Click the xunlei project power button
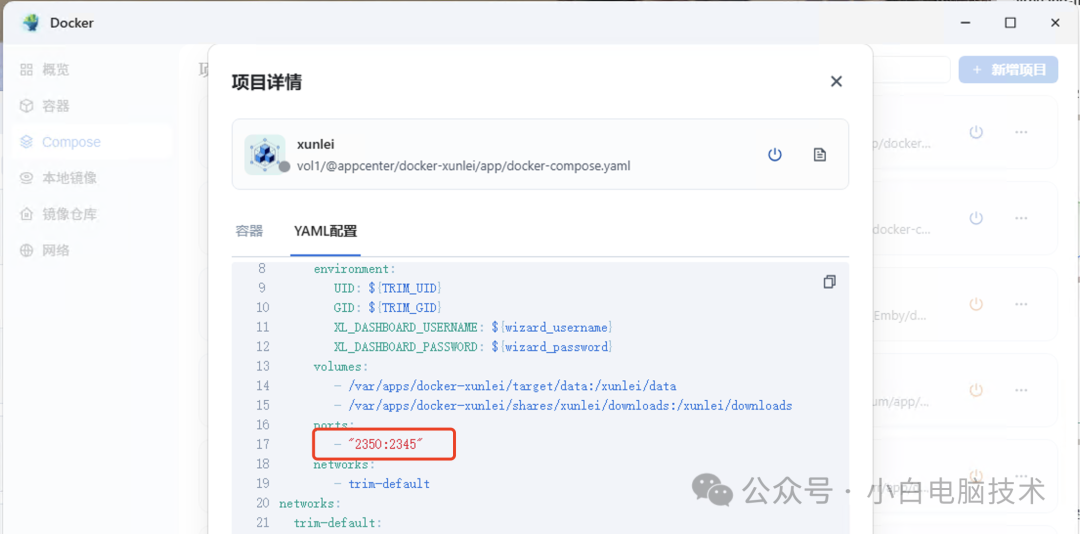Screen dimensions: 1080x534 [x=775, y=154]
